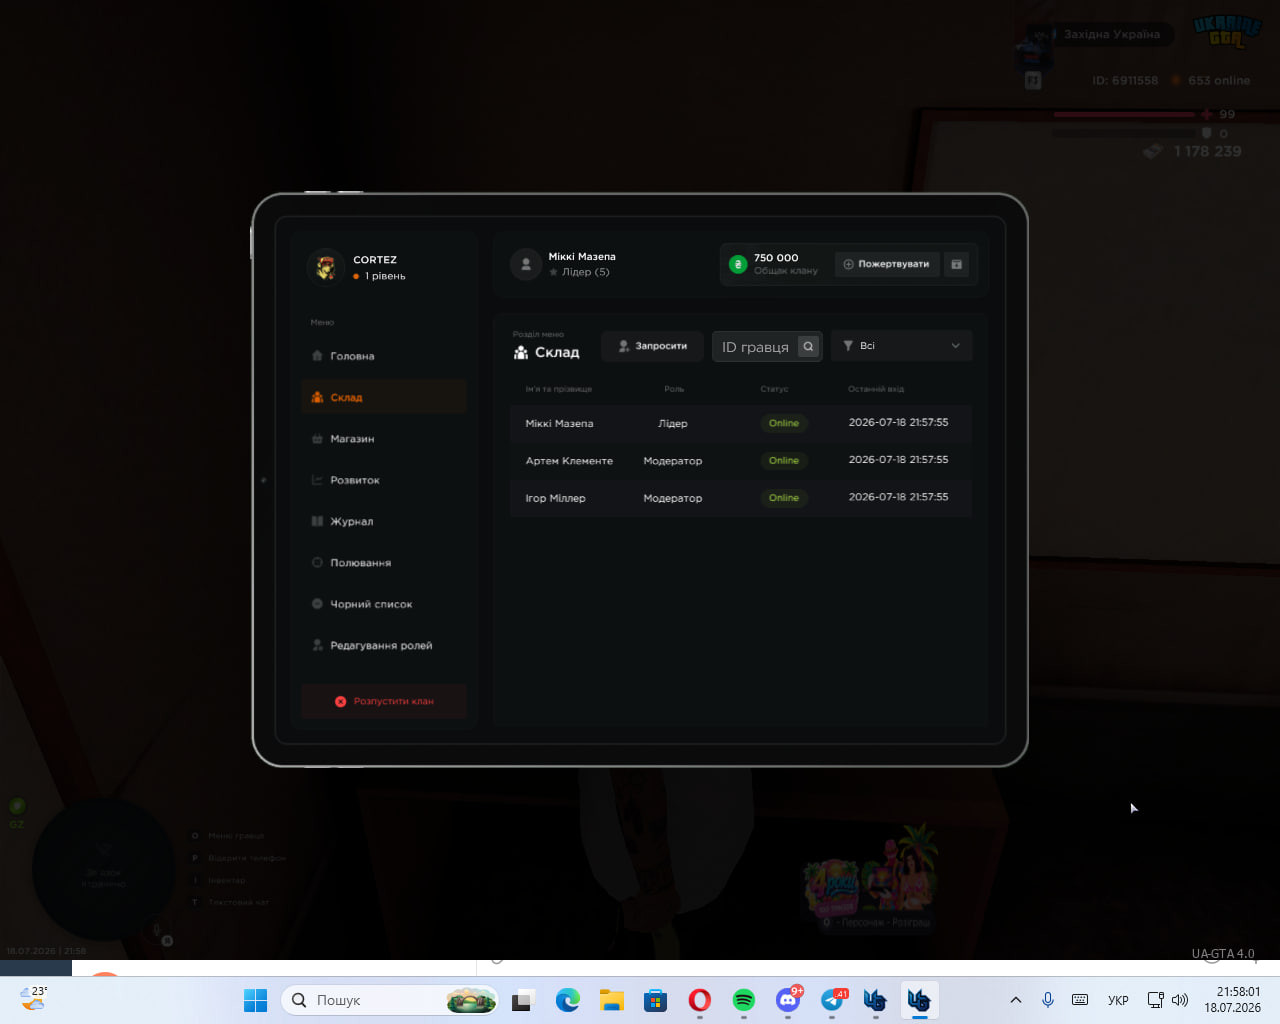Viewport: 1280px width, 1024px height.
Task: Click the Статус column header
Action: pos(774,389)
